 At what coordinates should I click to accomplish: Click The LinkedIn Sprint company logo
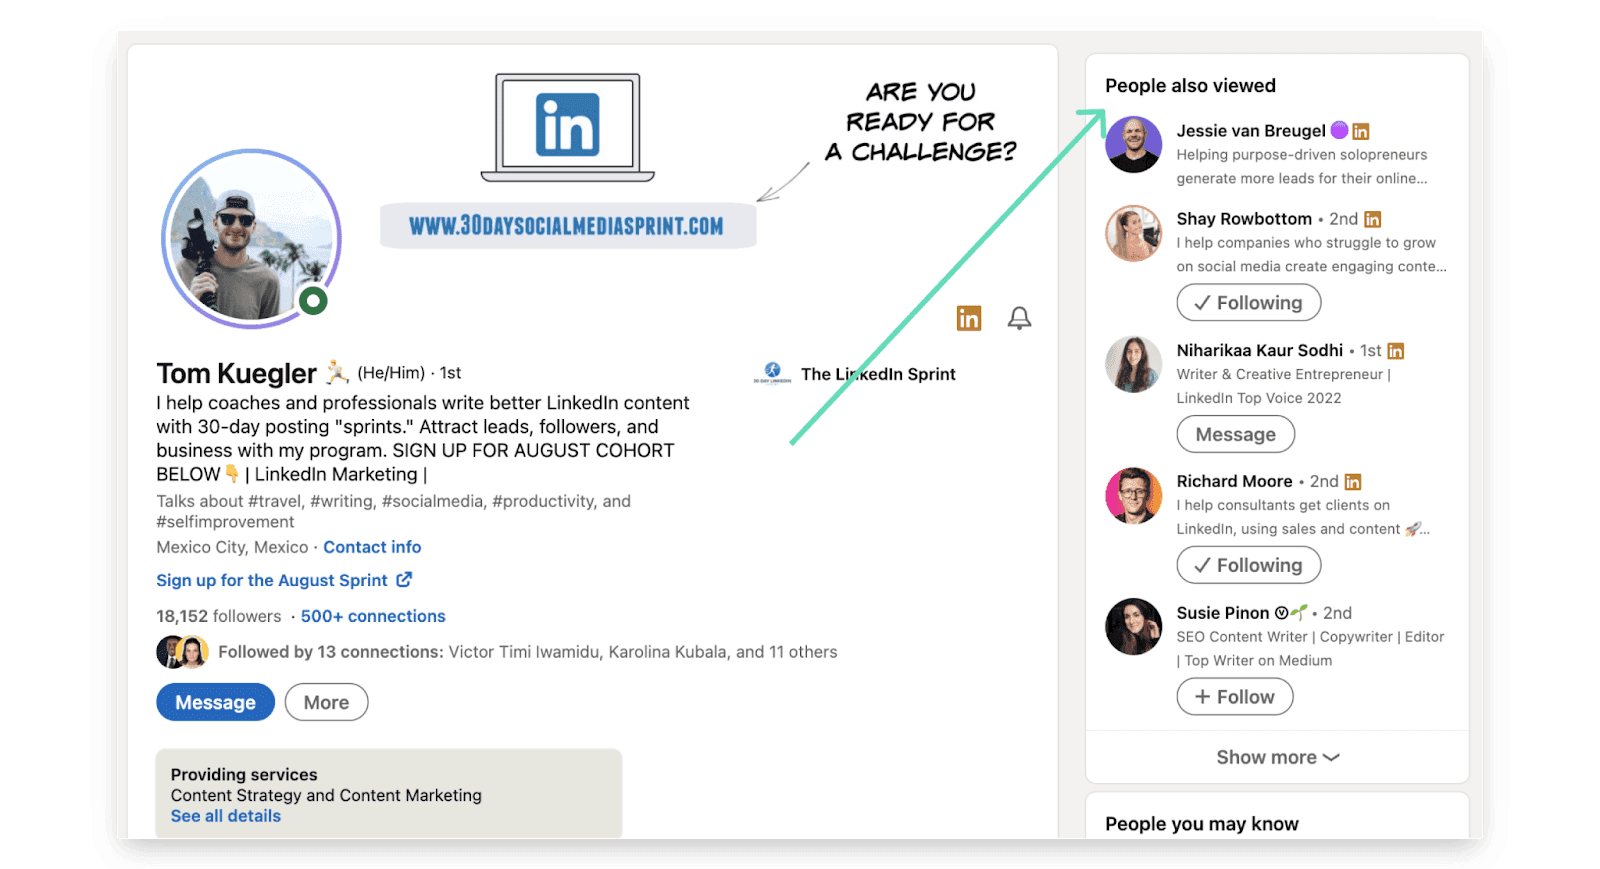tap(772, 373)
